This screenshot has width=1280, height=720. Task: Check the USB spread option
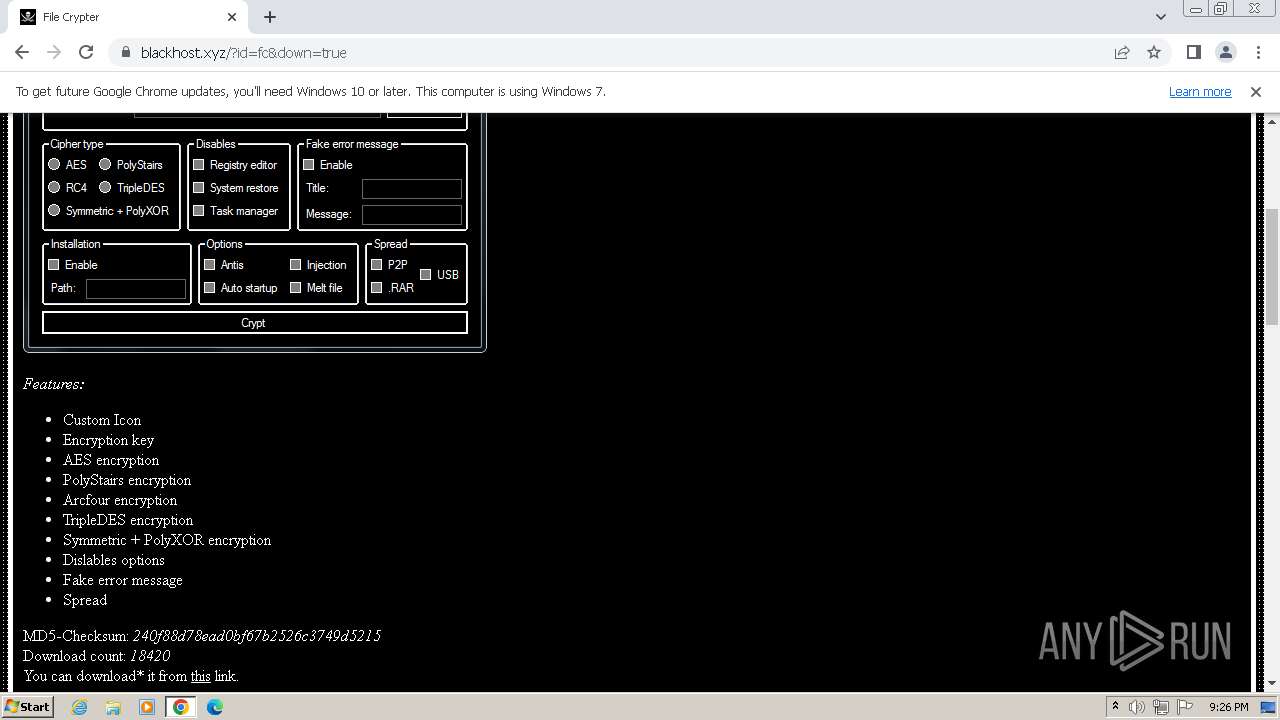coord(425,274)
